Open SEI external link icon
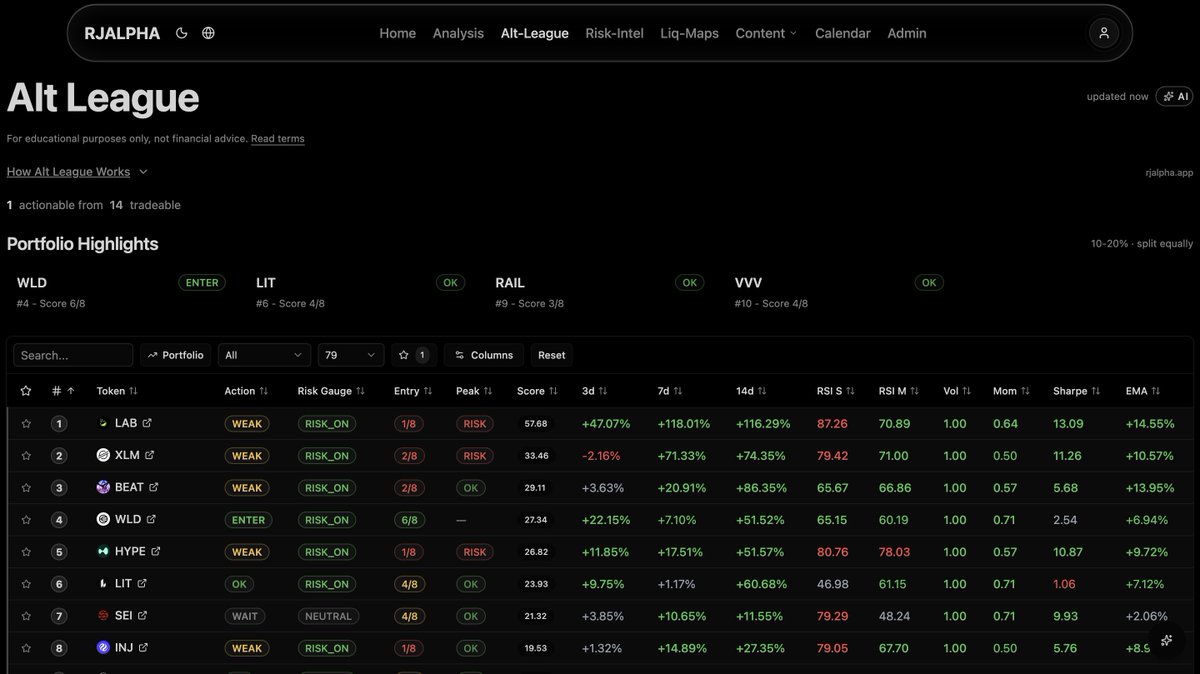 click(x=142, y=615)
